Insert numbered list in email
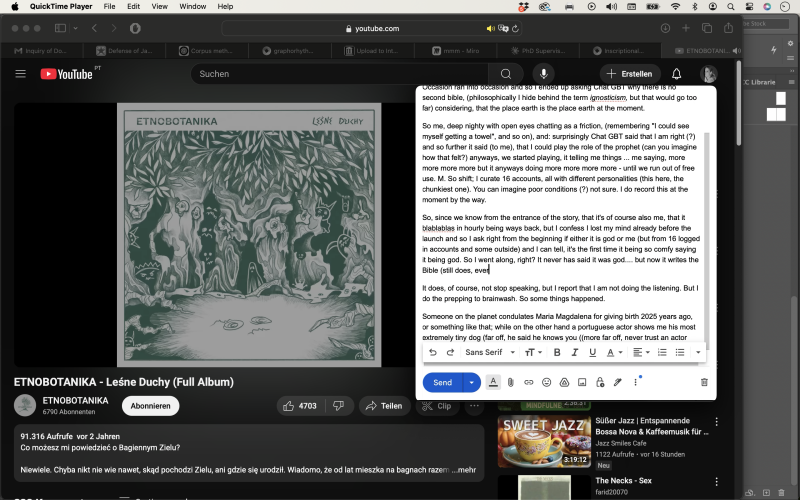 coord(662,352)
